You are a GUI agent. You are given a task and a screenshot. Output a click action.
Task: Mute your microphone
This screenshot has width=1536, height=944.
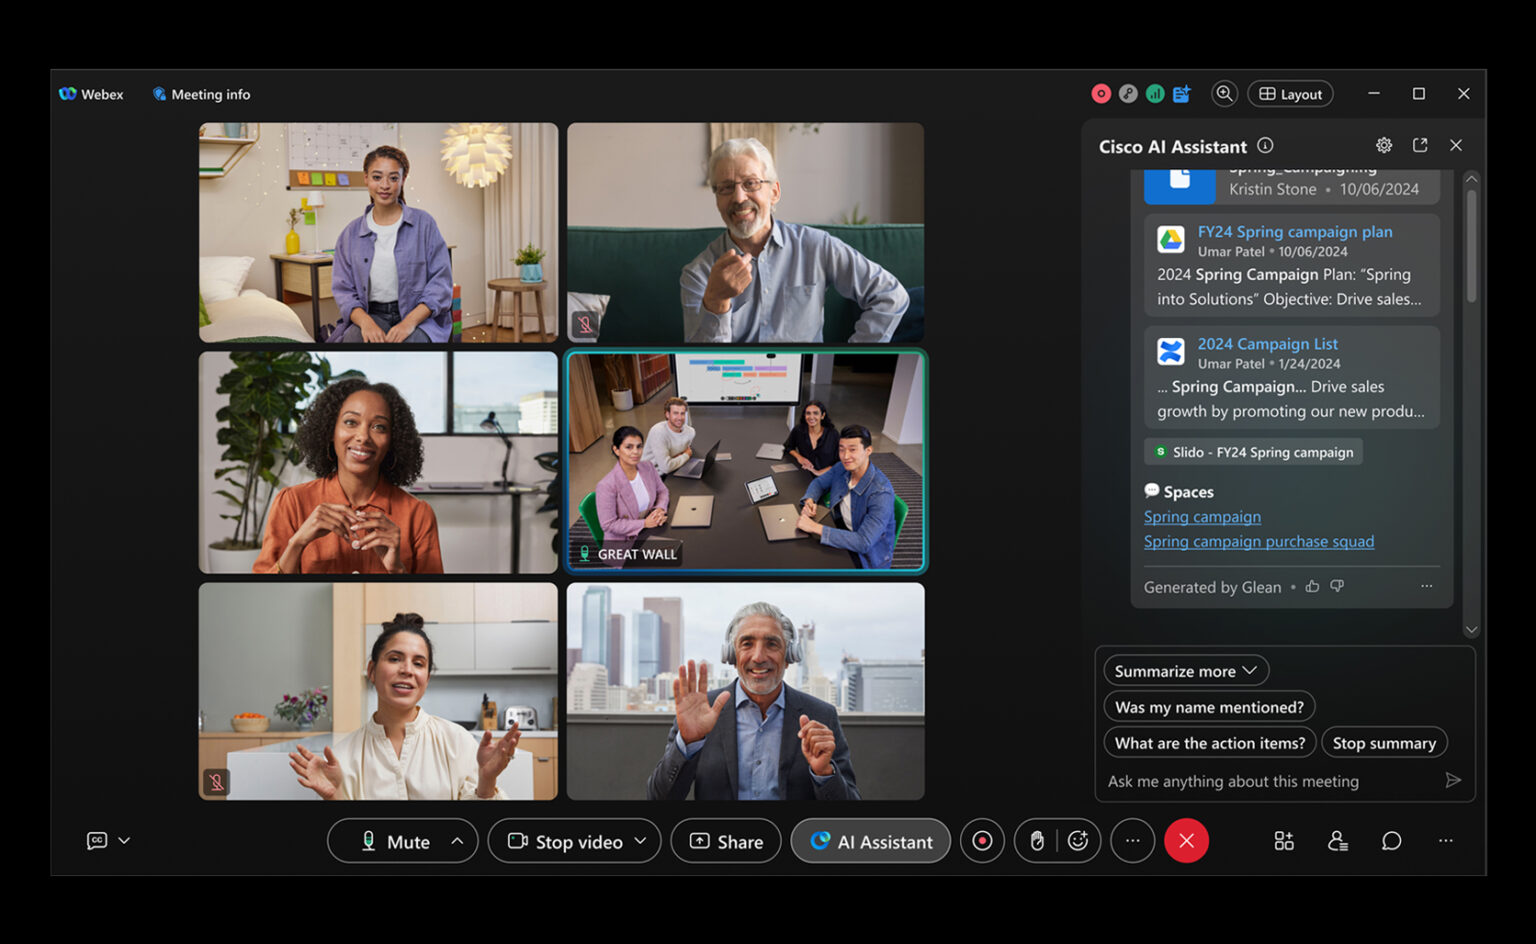tap(395, 840)
